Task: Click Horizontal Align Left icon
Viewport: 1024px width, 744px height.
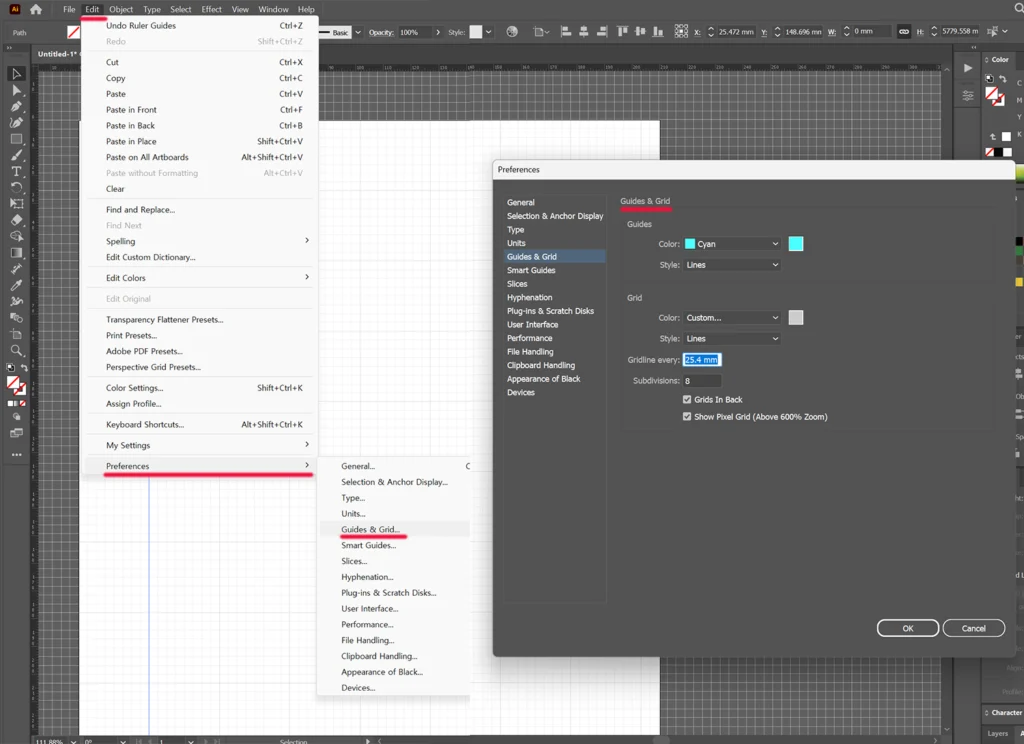Action: coord(566,31)
